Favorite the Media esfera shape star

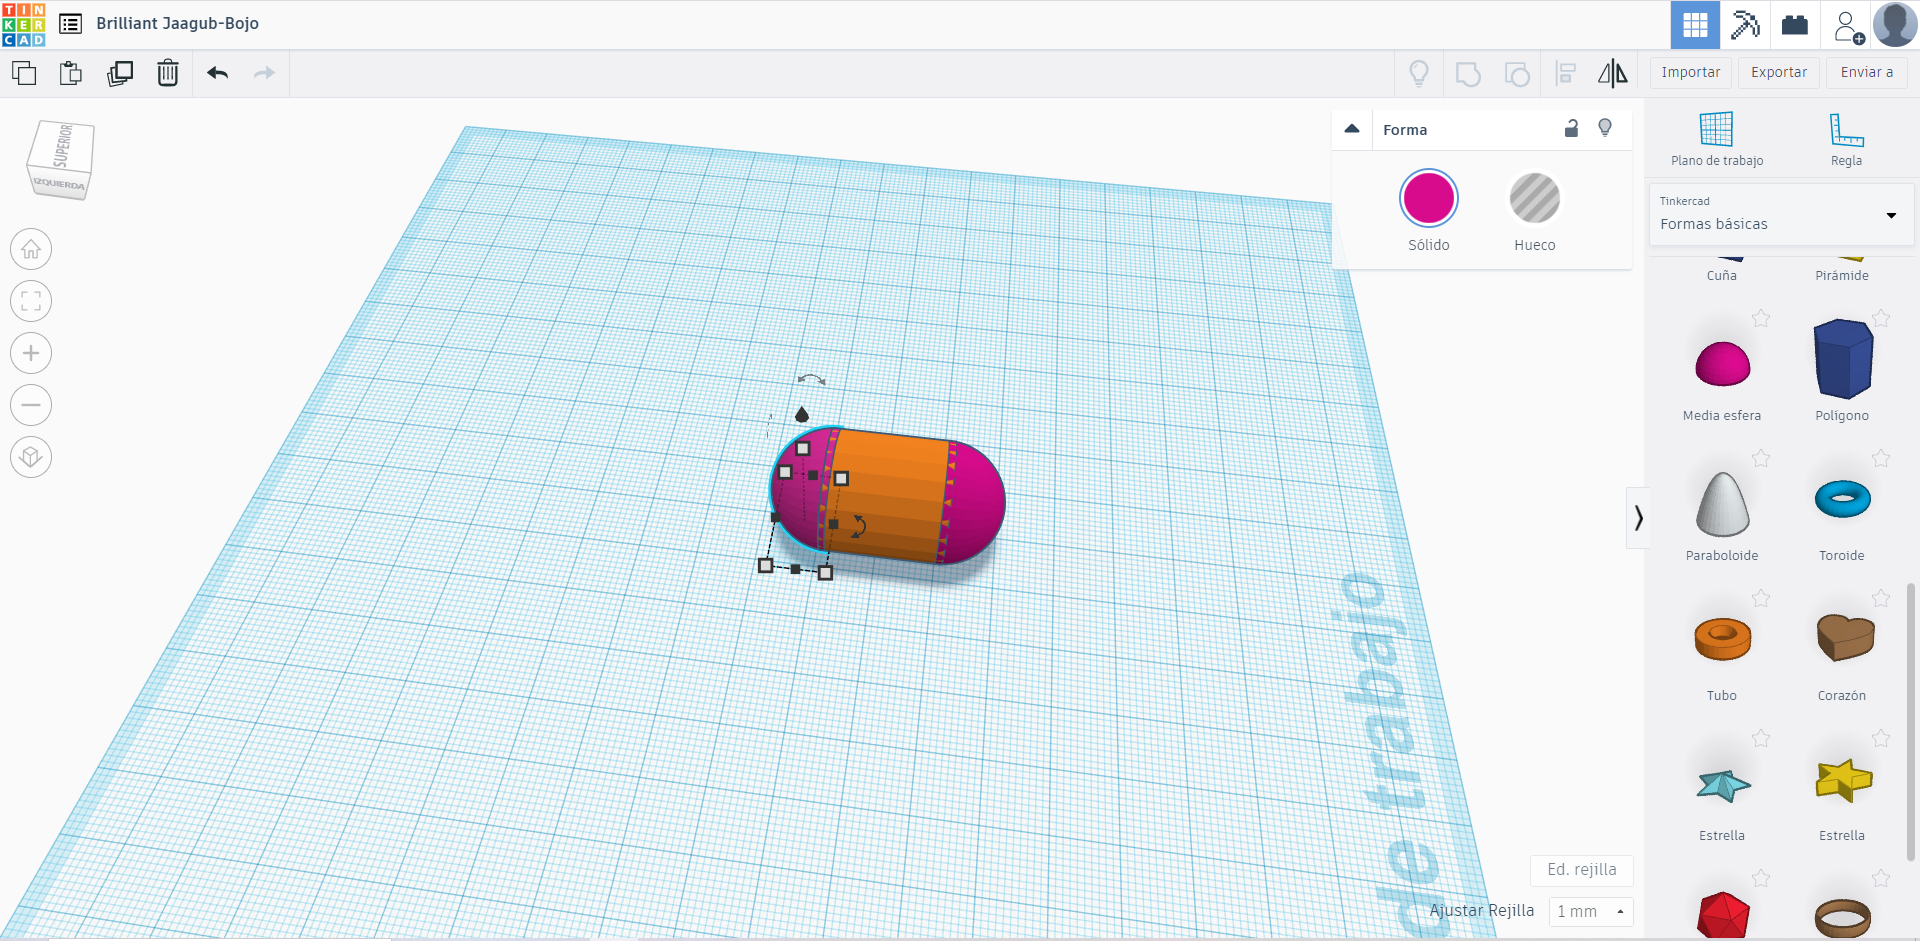[x=1761, y=318]
